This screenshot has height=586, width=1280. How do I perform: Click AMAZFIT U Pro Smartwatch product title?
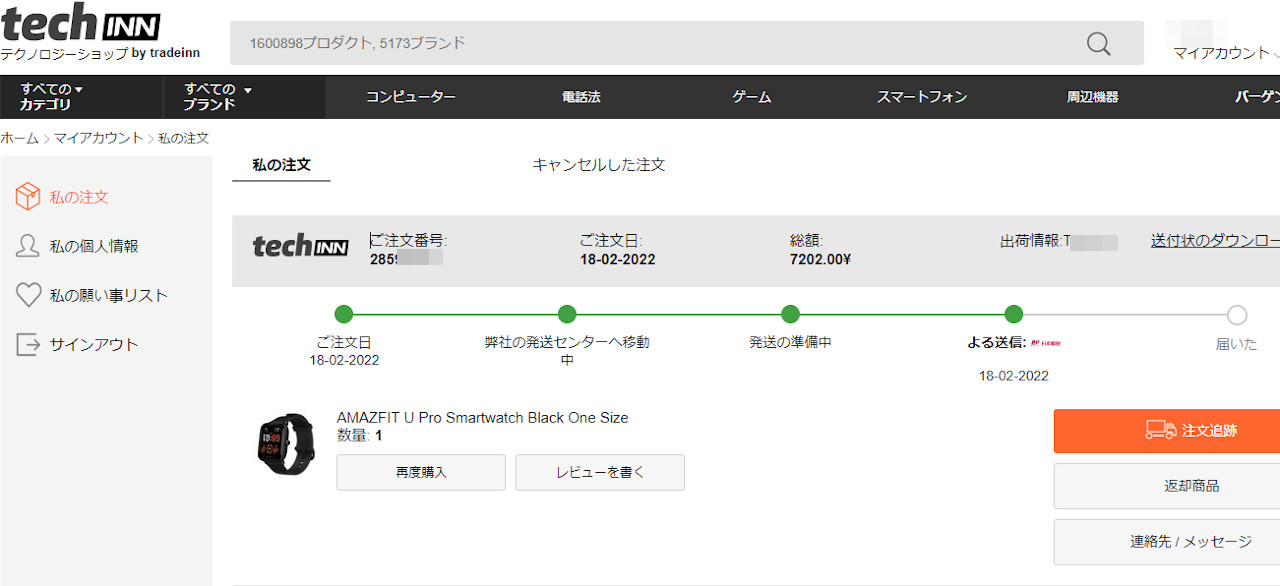(482, 418)
